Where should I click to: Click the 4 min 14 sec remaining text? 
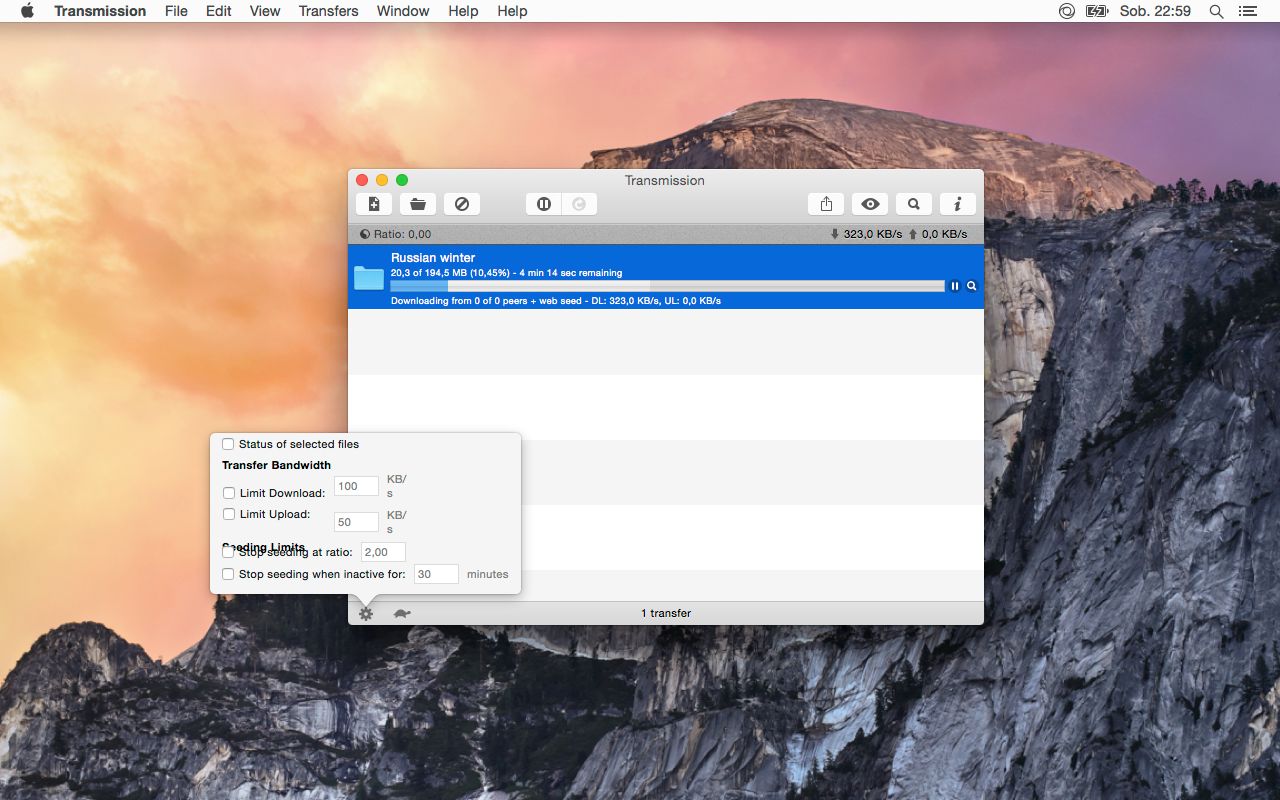pyautogui.click(x=571, y=272)
